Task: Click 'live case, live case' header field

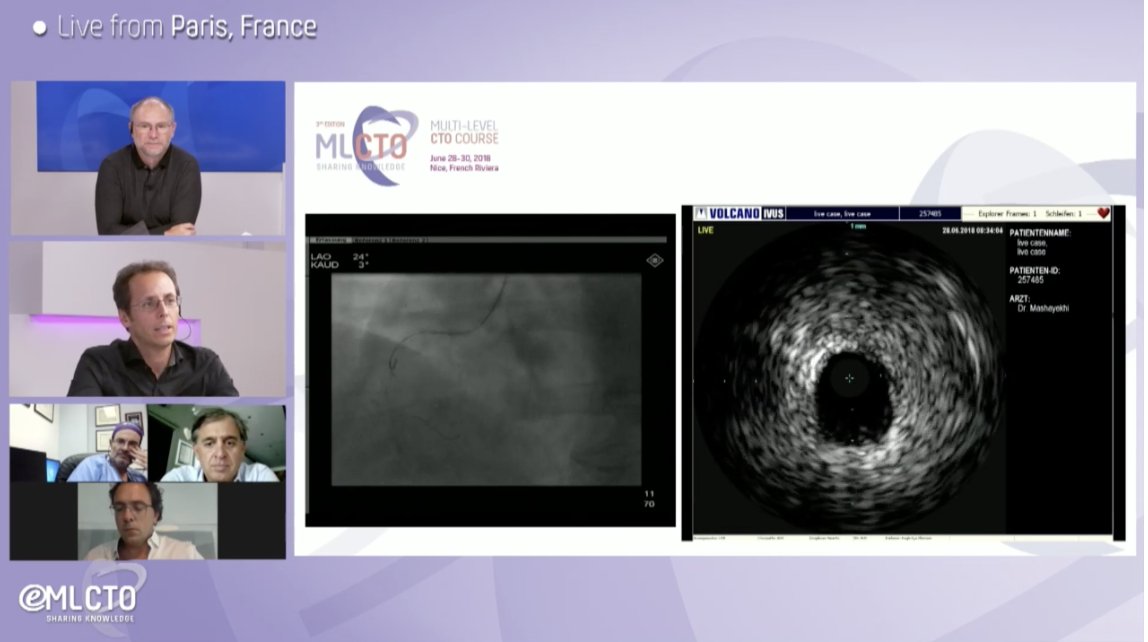Action: pyautogui.click(x=842, y=214)
